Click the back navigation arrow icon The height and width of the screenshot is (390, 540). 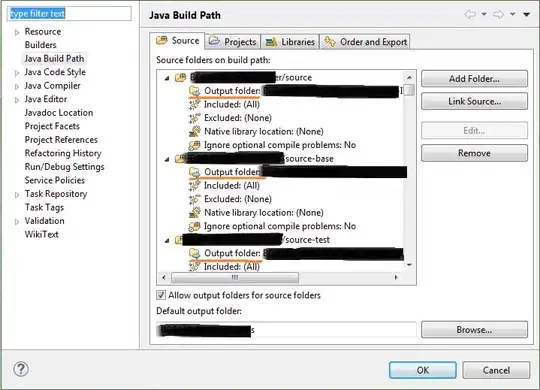pos(470,14)
